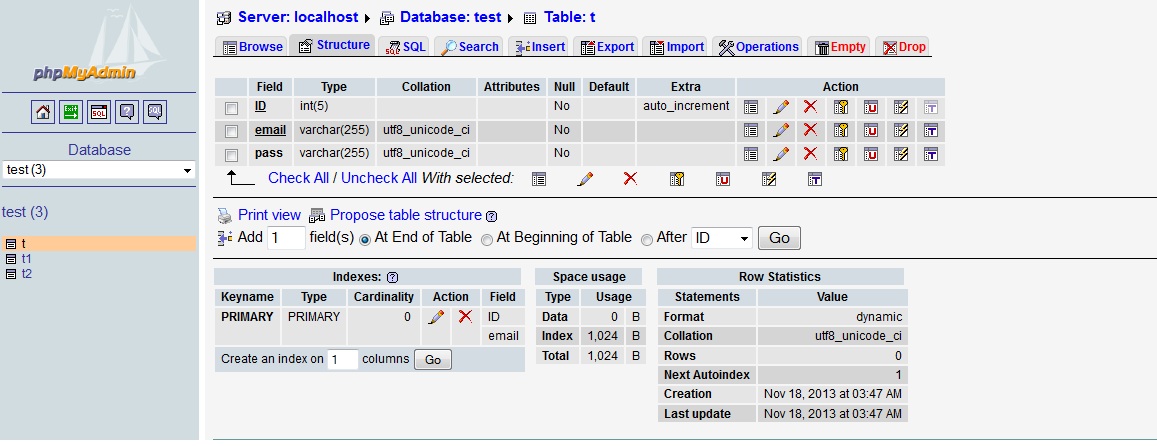Click the green Exit log out icon
Screen dimensions: 1157x446
coord(71,112)
